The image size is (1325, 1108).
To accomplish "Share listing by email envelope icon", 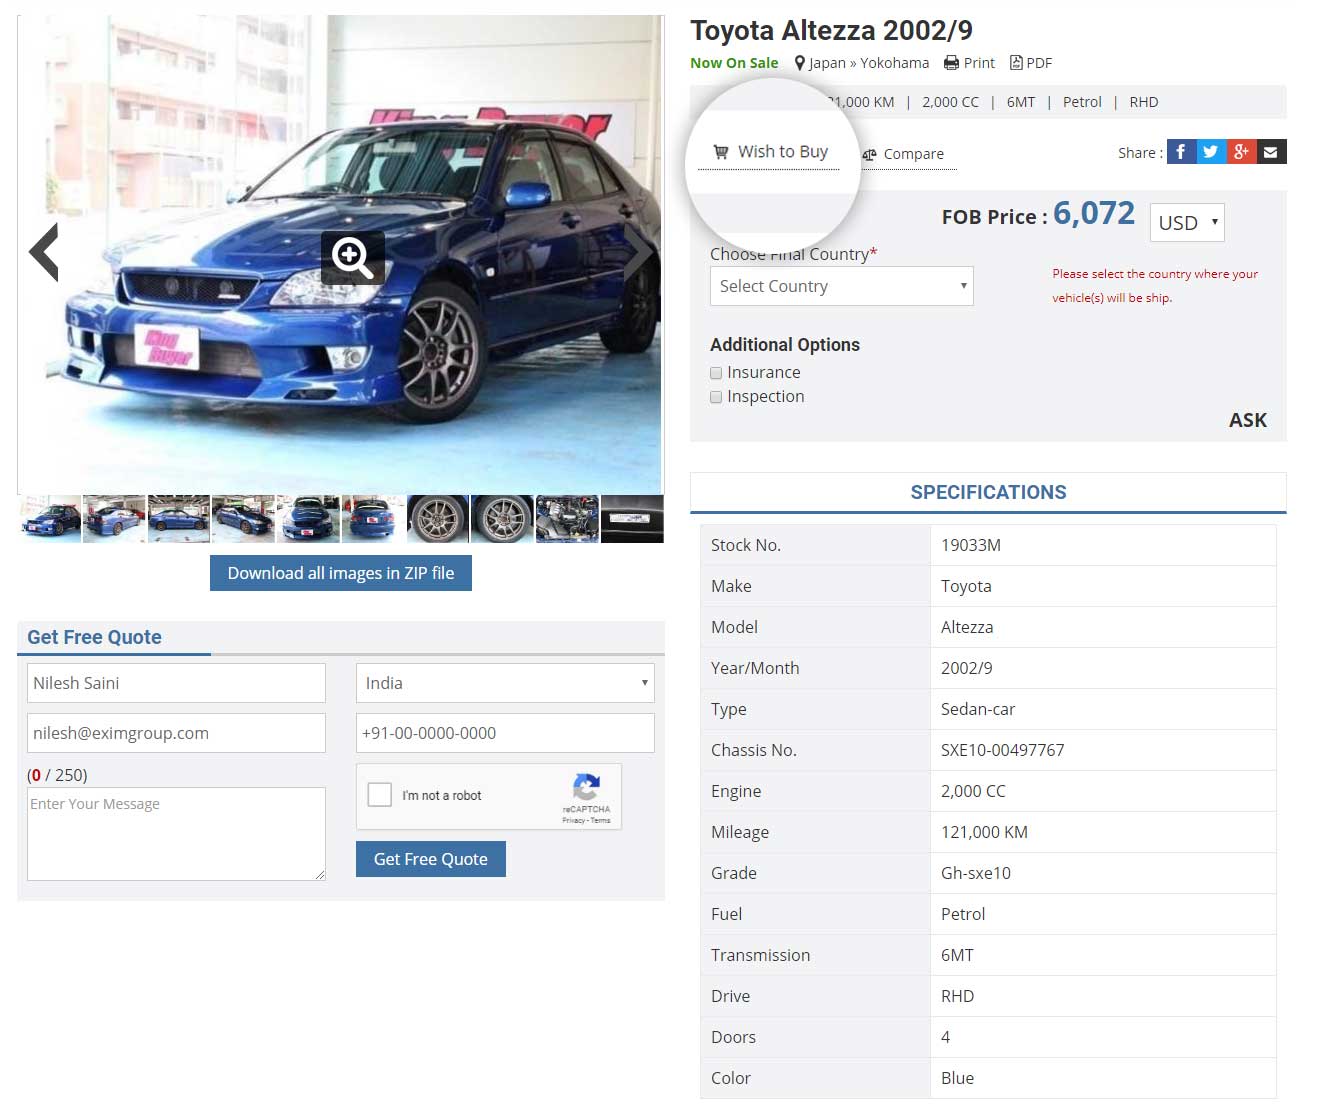I will tap(1271, 152).
